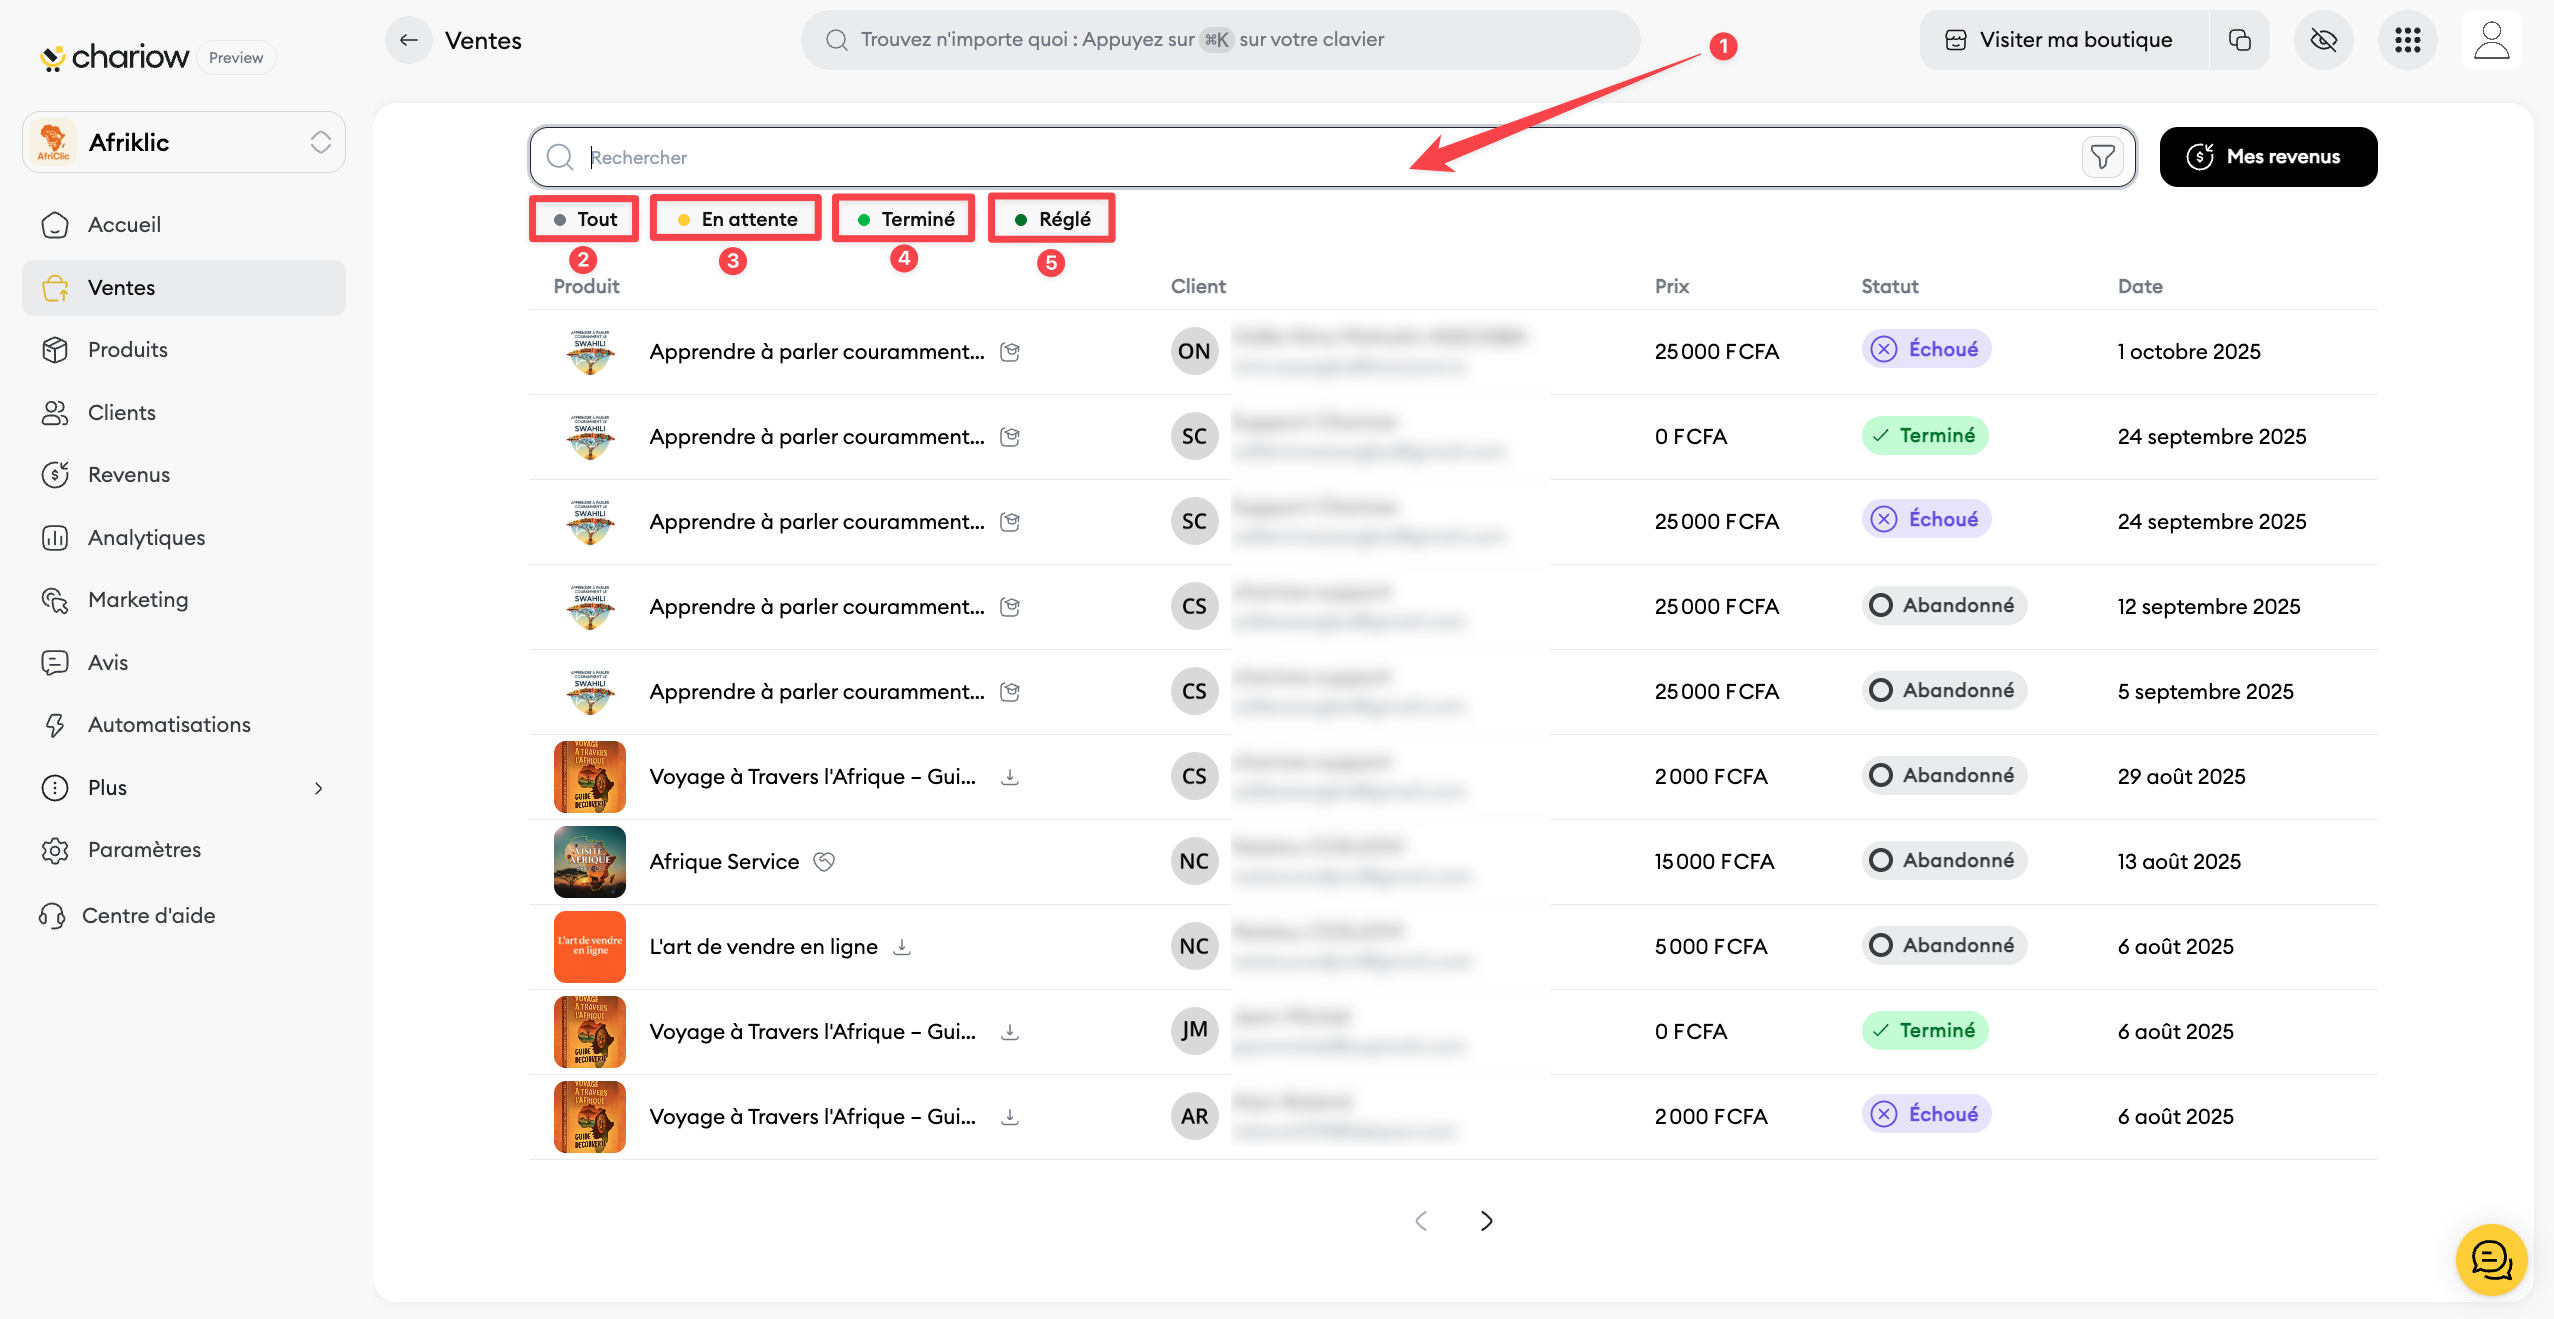Select the Tout status filter
Image resolution: width=2554 pixels, height=1319 pixels.
click(586, 219)
